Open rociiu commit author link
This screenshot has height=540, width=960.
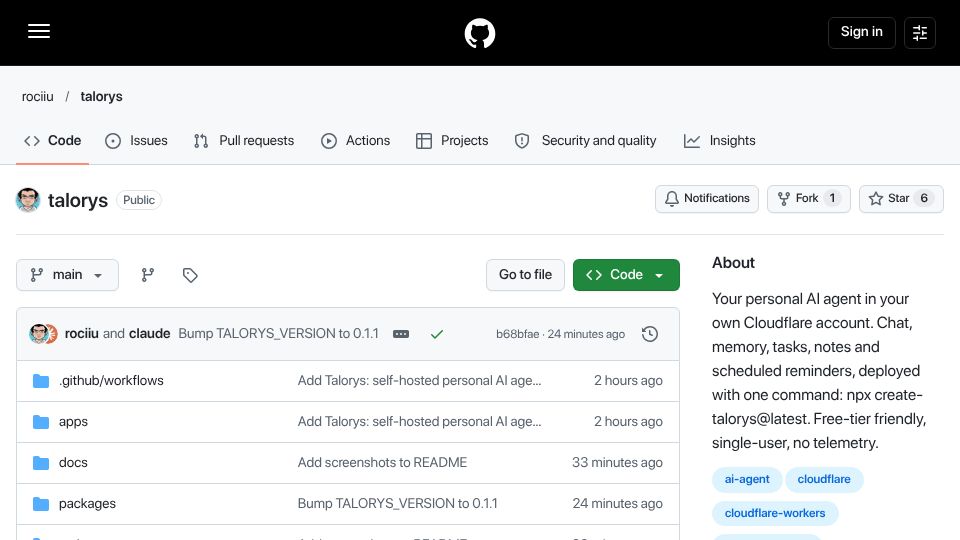coord(81,334)
